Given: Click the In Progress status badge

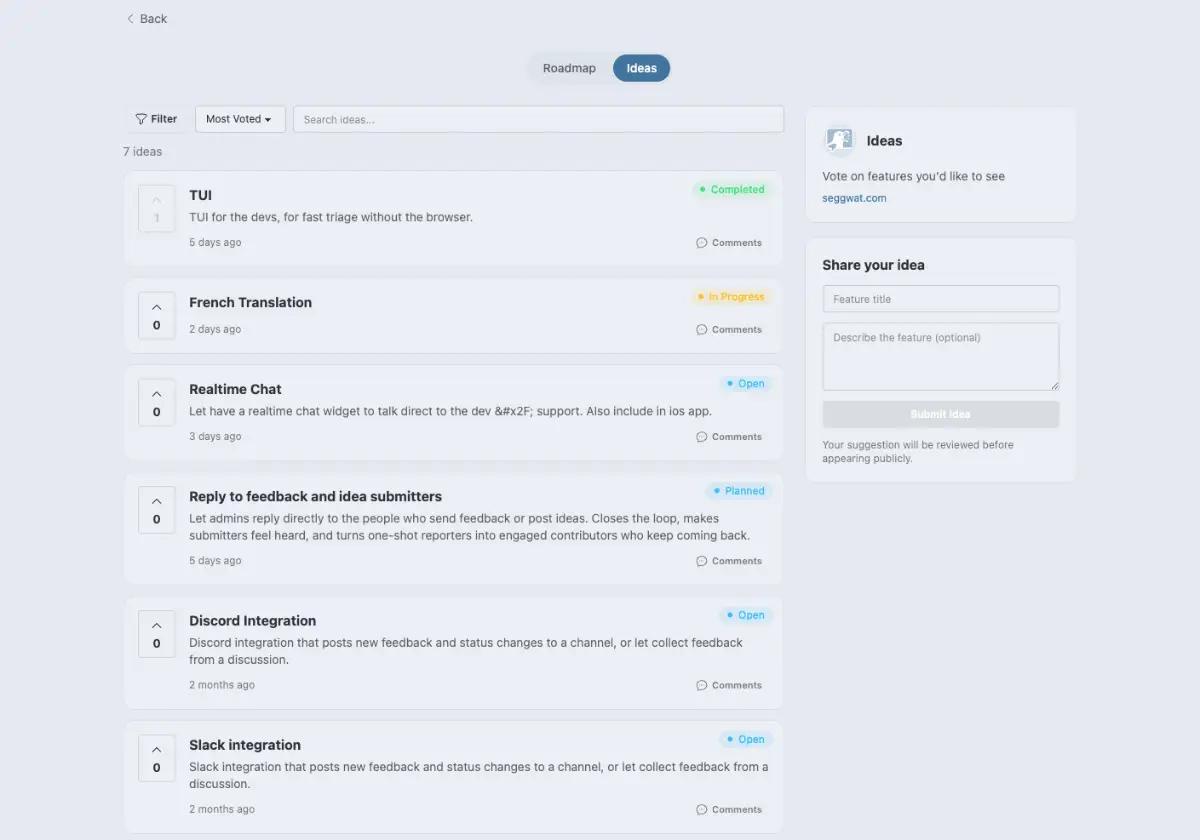Looking at the screenshot, I should point(731,297).
